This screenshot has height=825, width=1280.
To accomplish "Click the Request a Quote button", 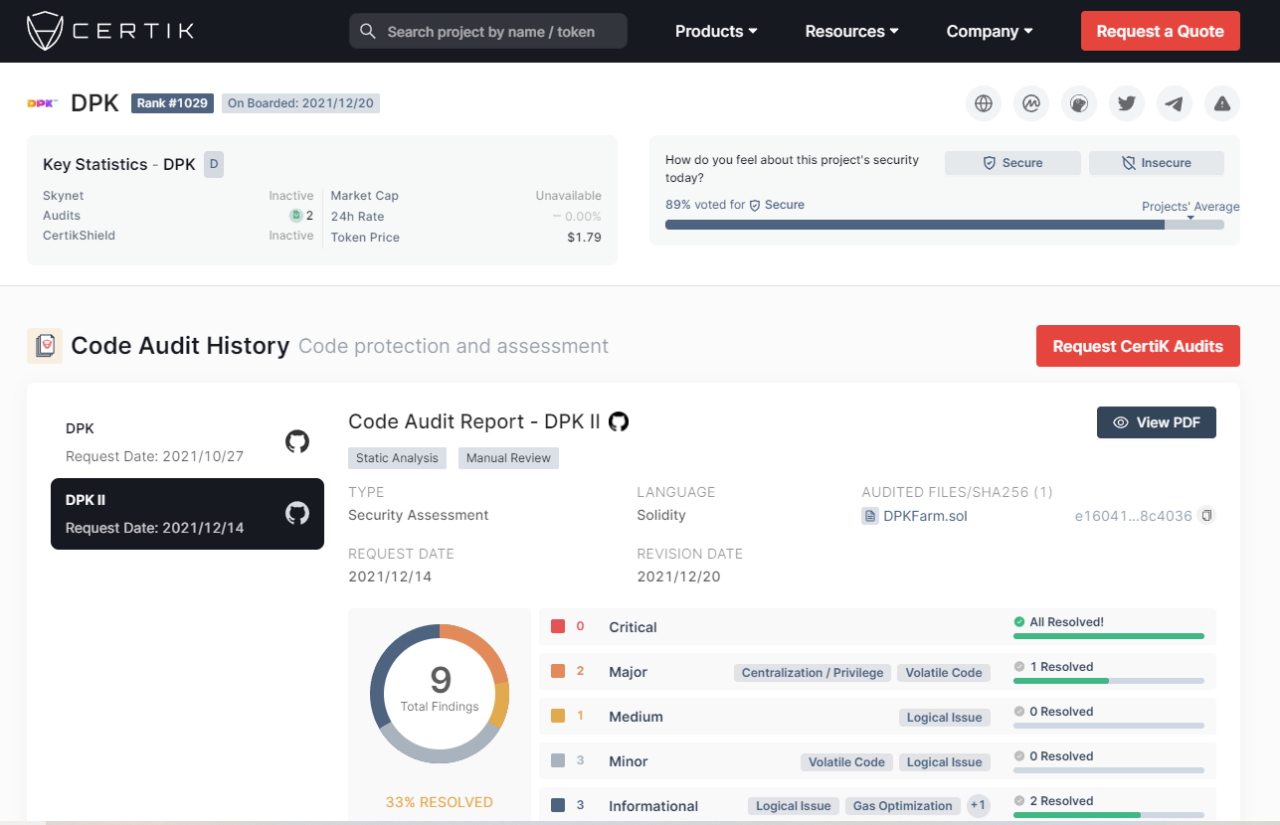I will [1160, 31].
